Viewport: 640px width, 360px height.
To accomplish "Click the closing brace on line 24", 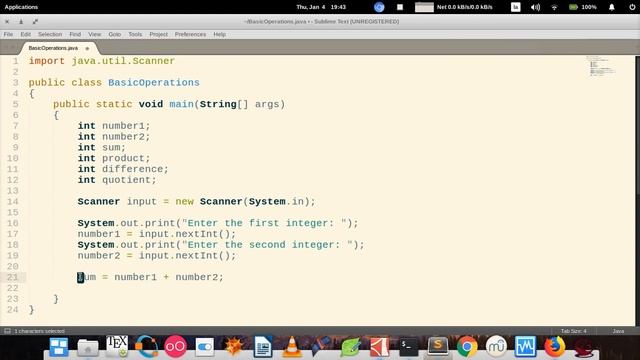I will pyautogui.click(x=31, y=310).
